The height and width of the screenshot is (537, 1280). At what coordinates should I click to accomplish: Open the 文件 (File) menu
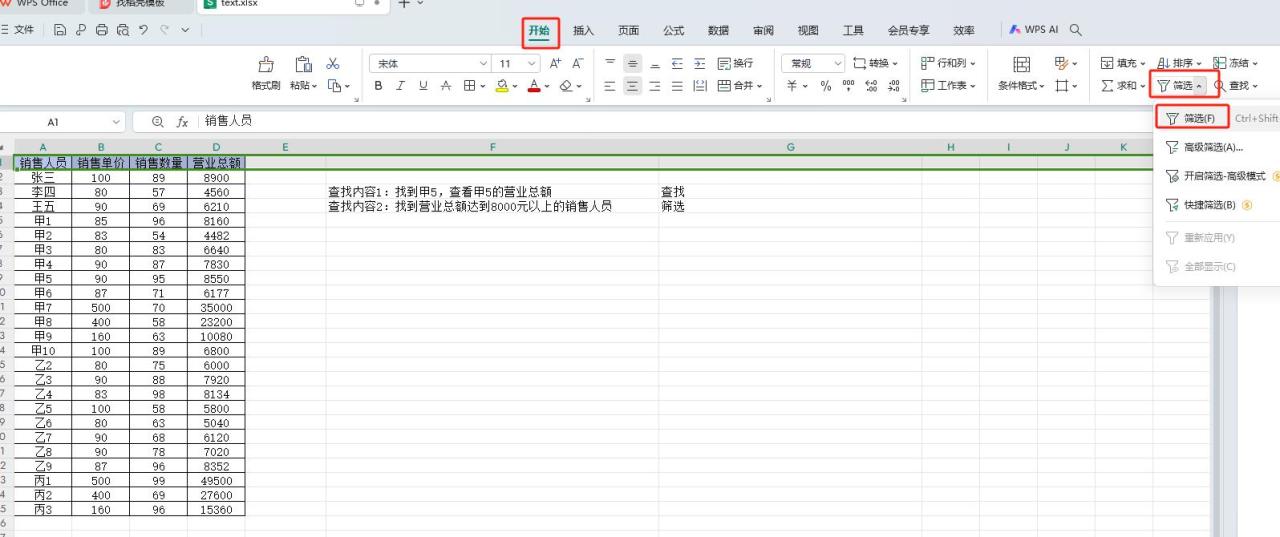click(17, 30)
